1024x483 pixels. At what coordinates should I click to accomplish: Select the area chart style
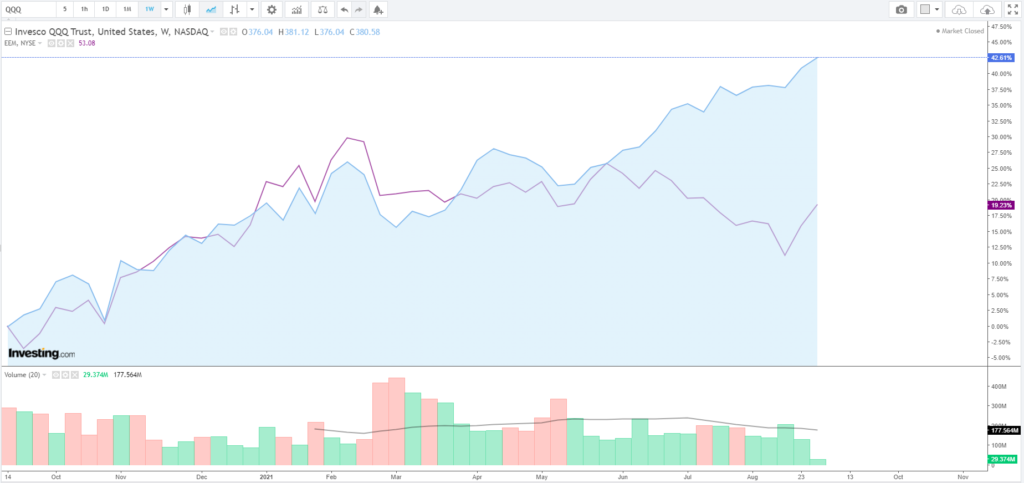pyautogui.click(x=210, y=10)
